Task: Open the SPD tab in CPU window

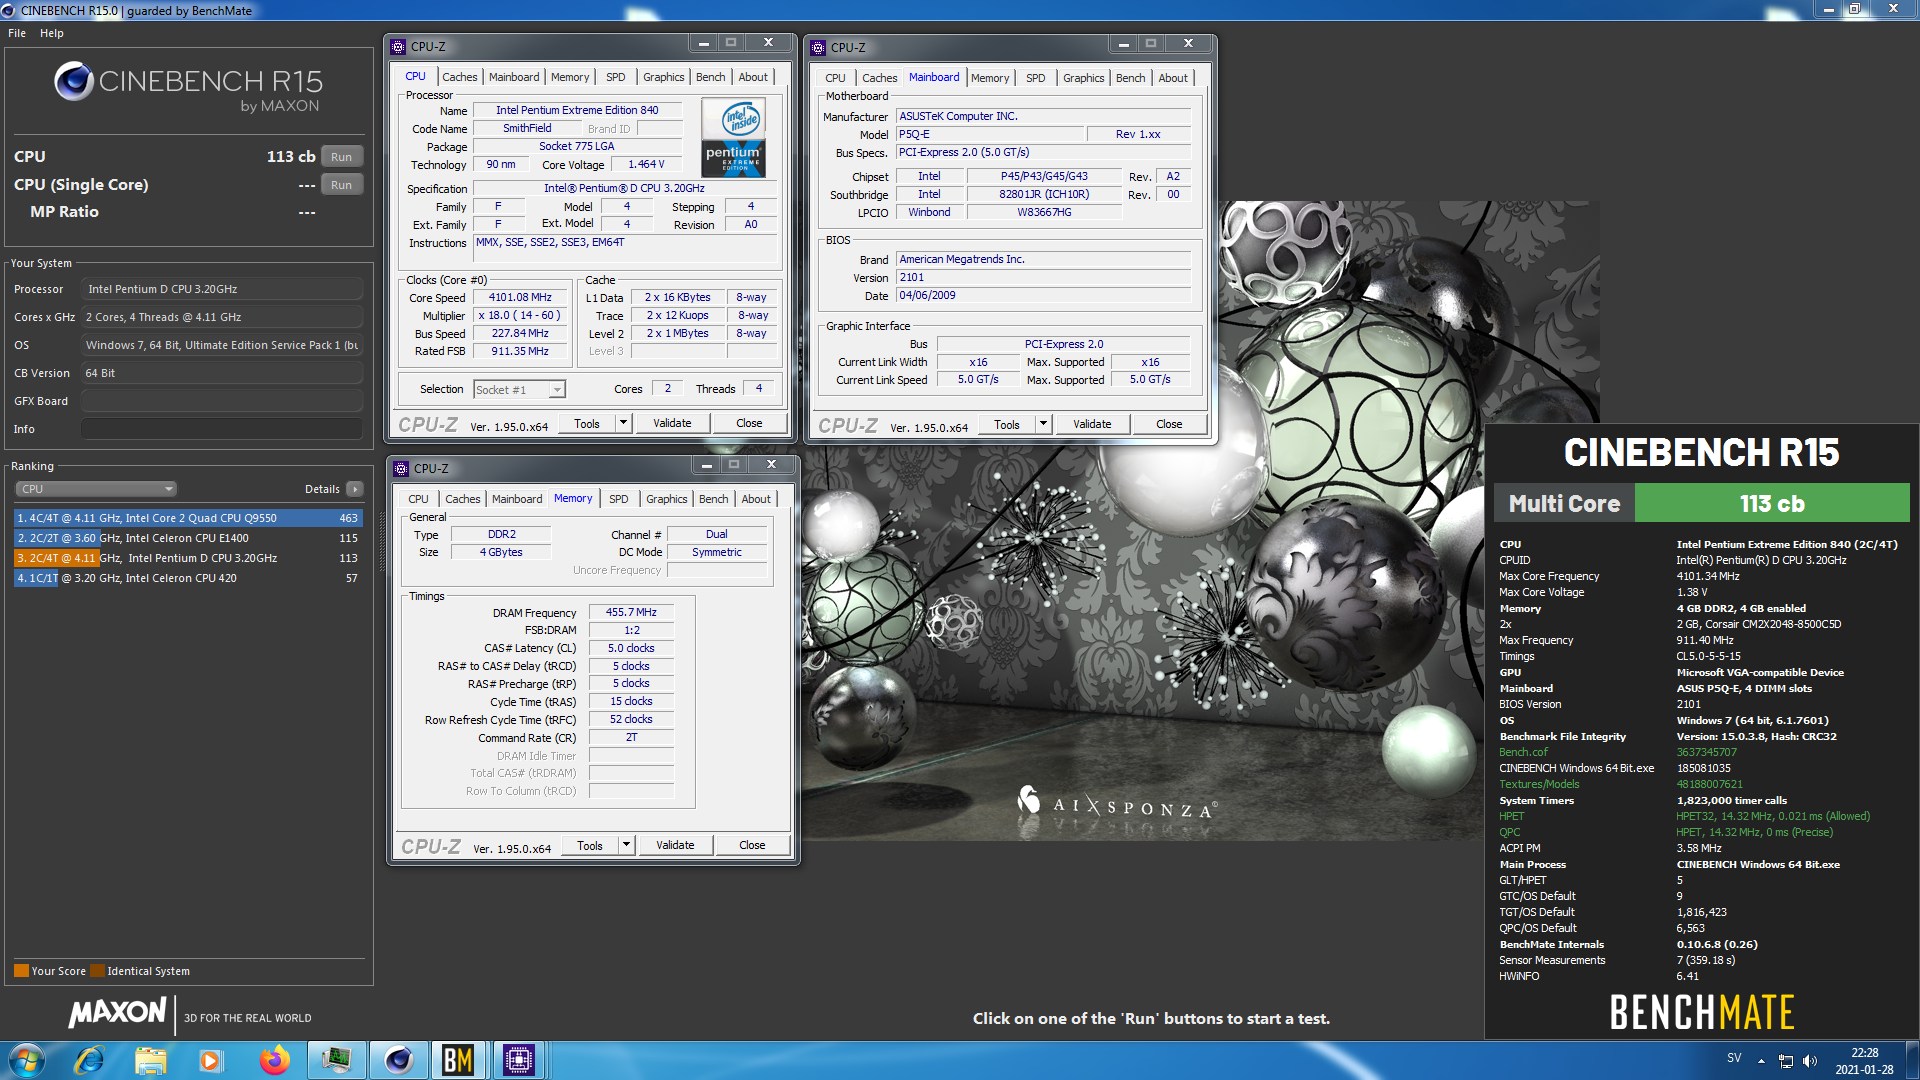Action: point(616,77)
